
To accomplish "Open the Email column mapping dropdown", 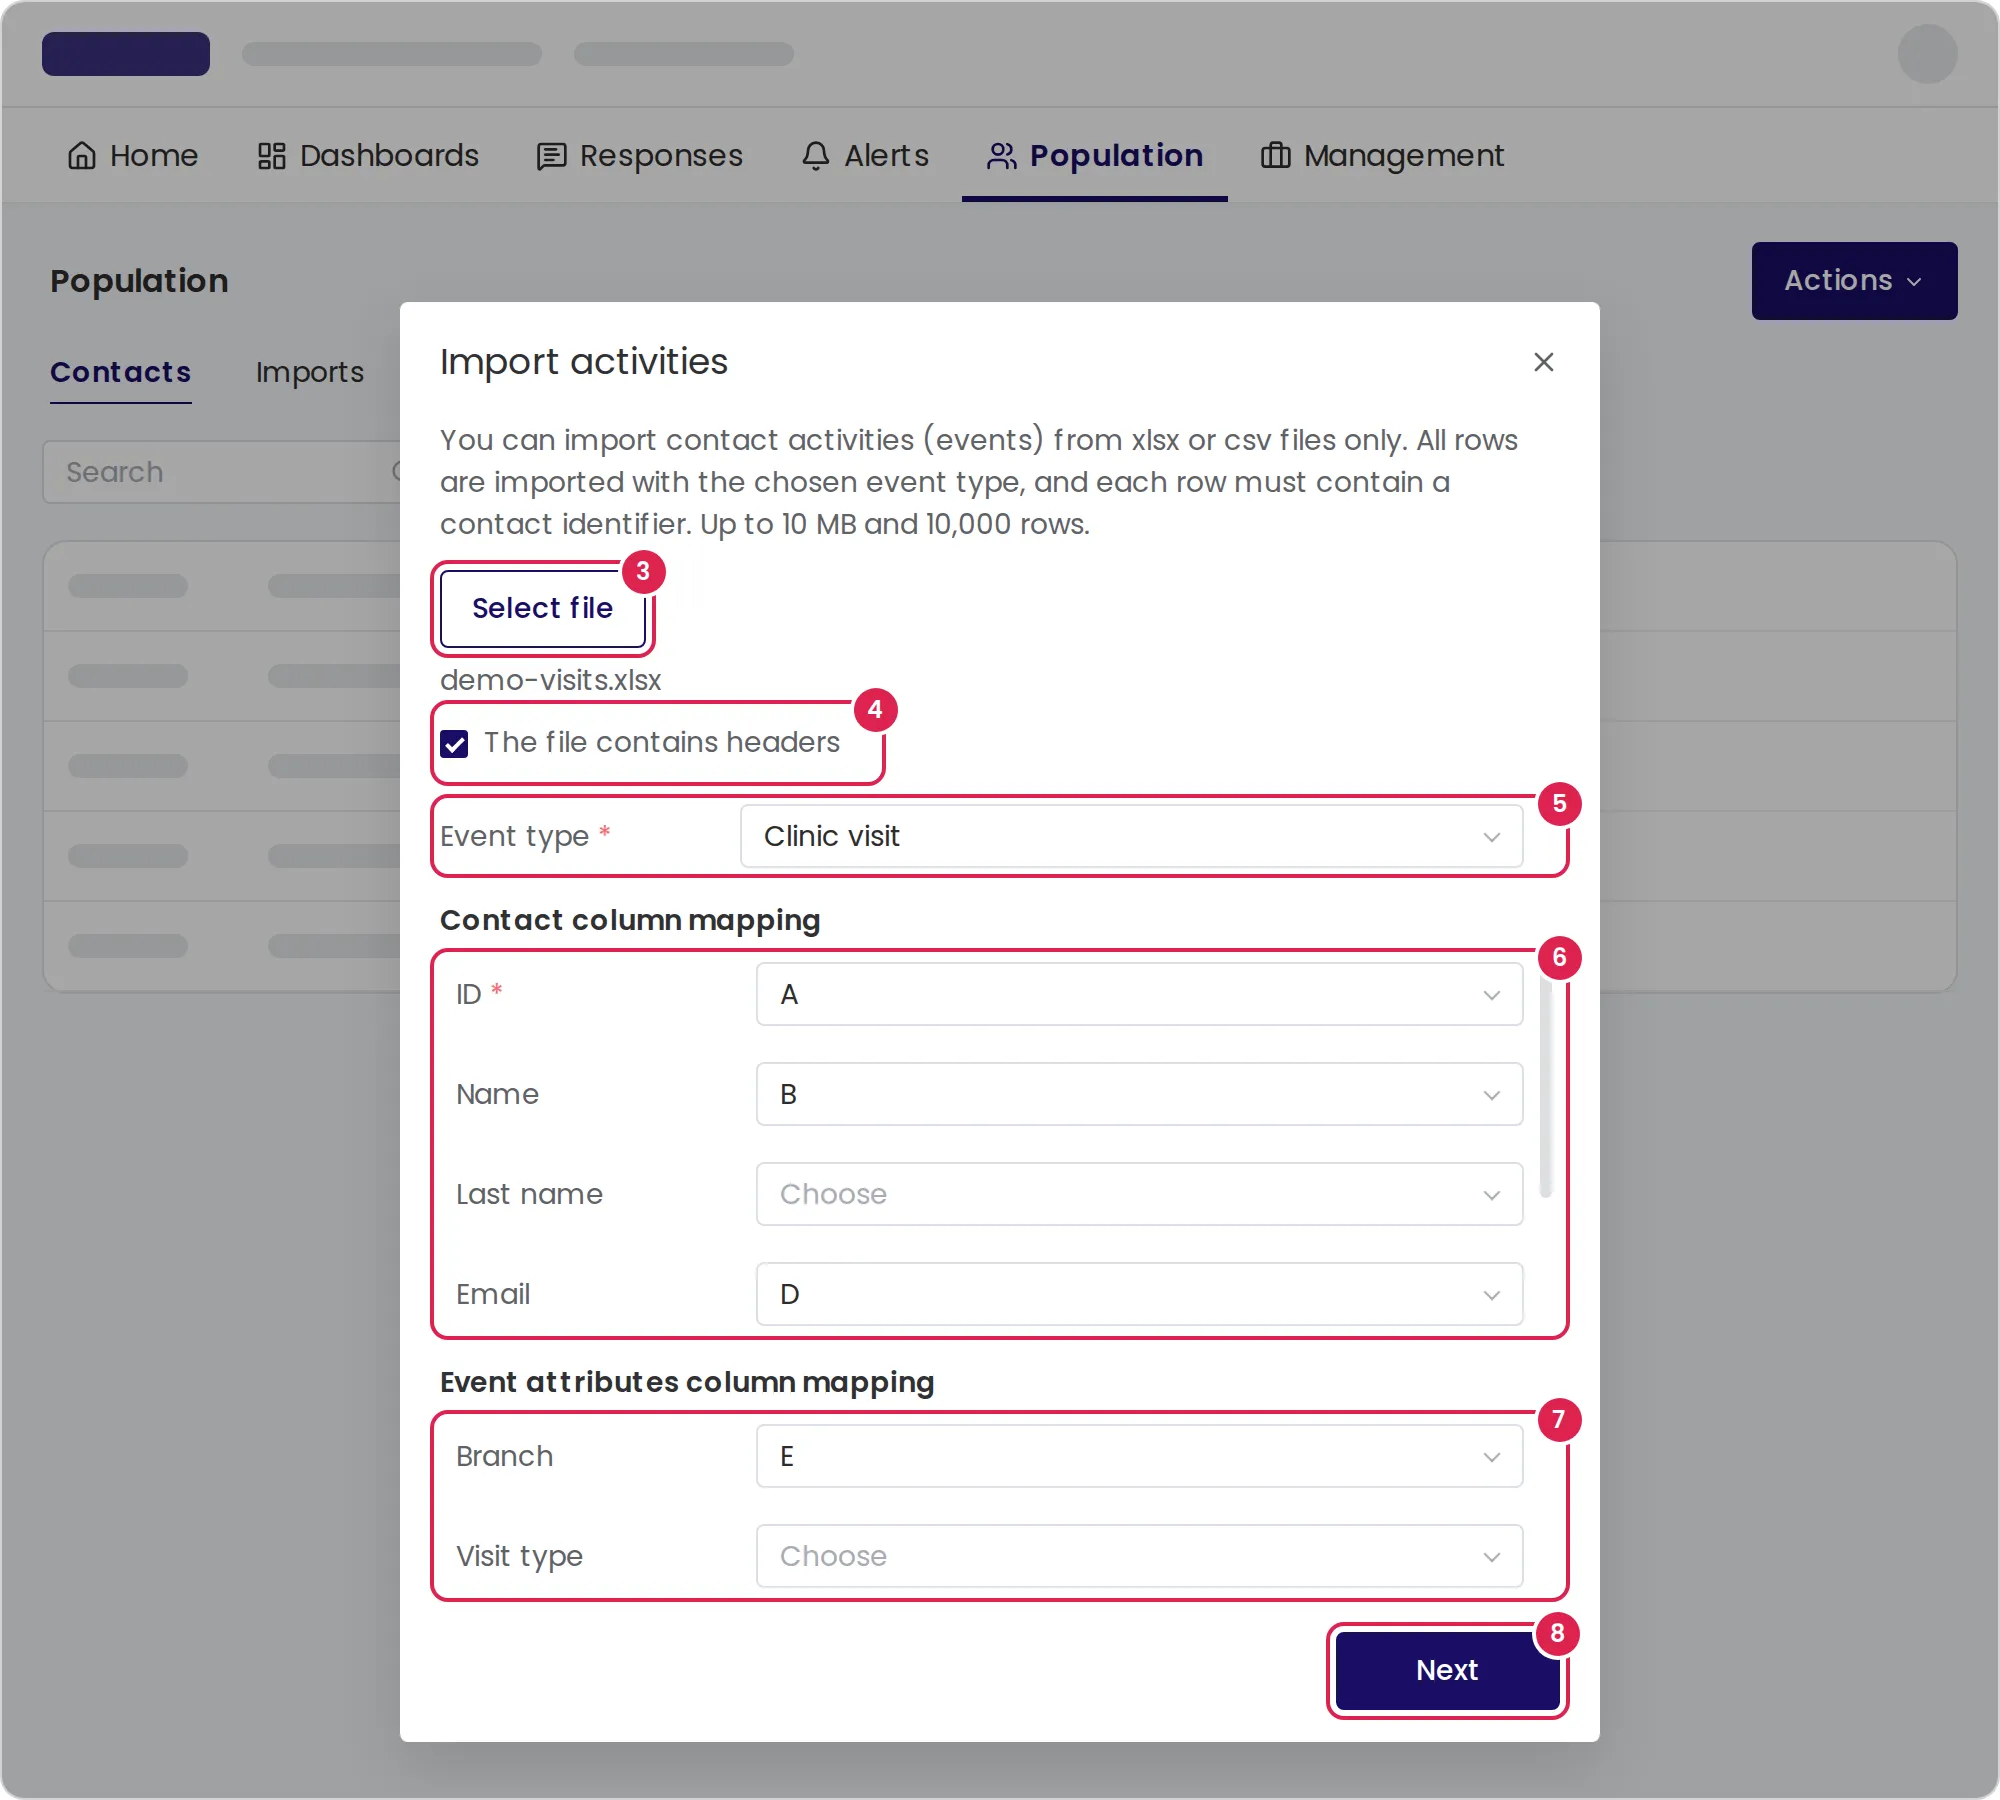I will [x=1139, y=1294].
